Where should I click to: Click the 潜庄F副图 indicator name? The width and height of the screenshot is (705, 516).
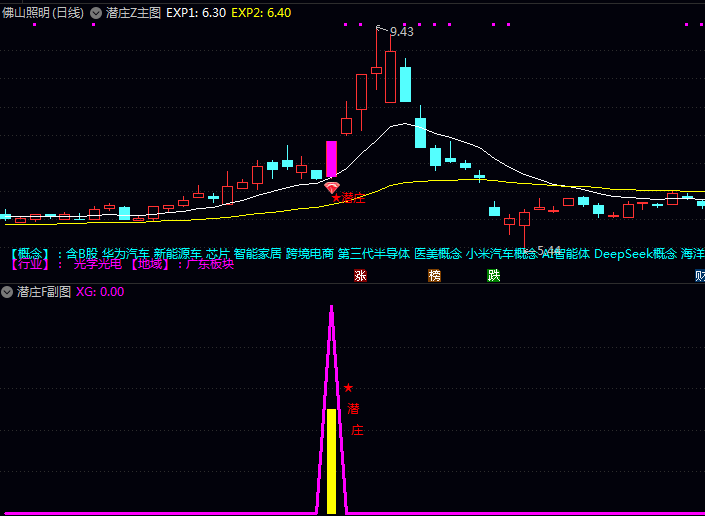pos(44,292)
